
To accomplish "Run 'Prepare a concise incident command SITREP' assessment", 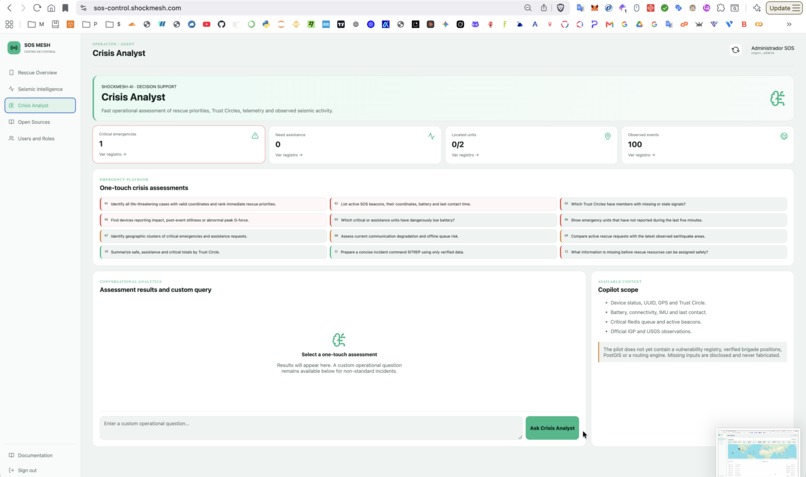I will tap(443, 252).
